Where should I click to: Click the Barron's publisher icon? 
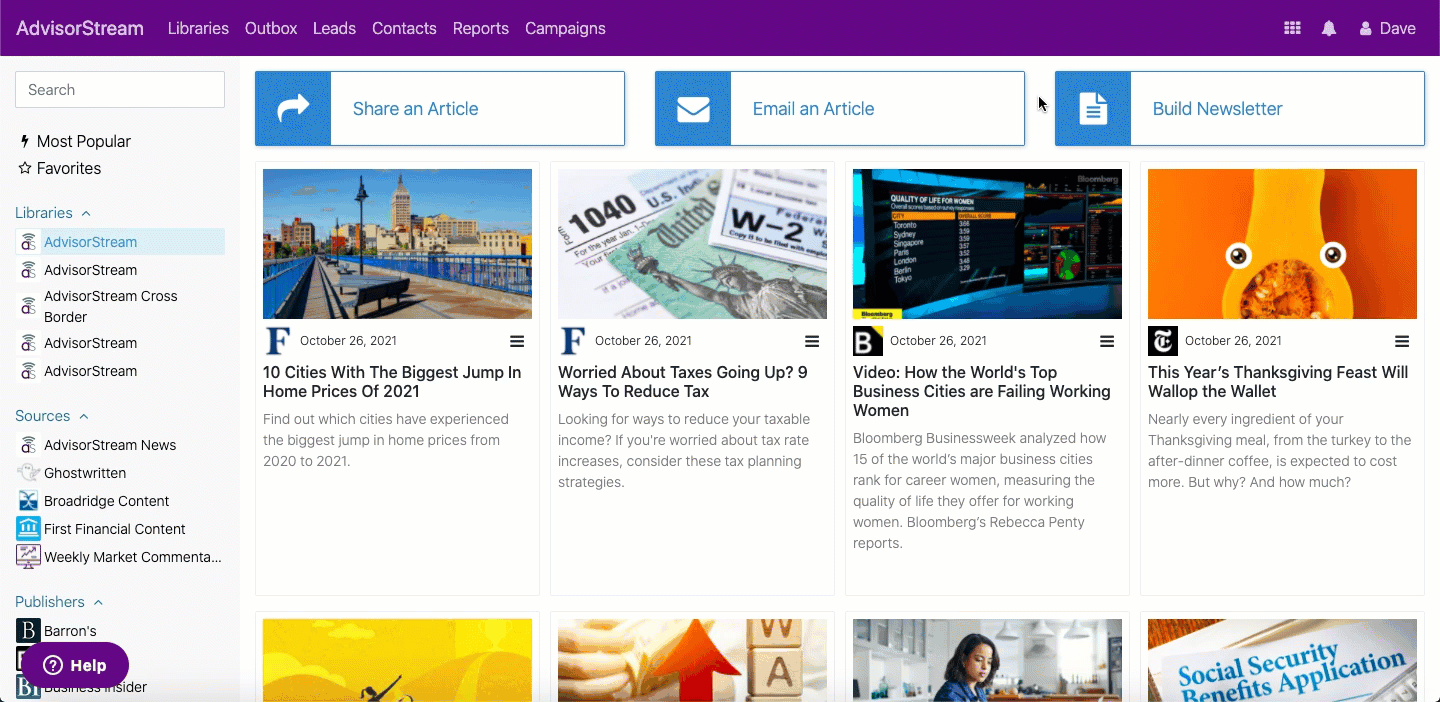point(28,631)
